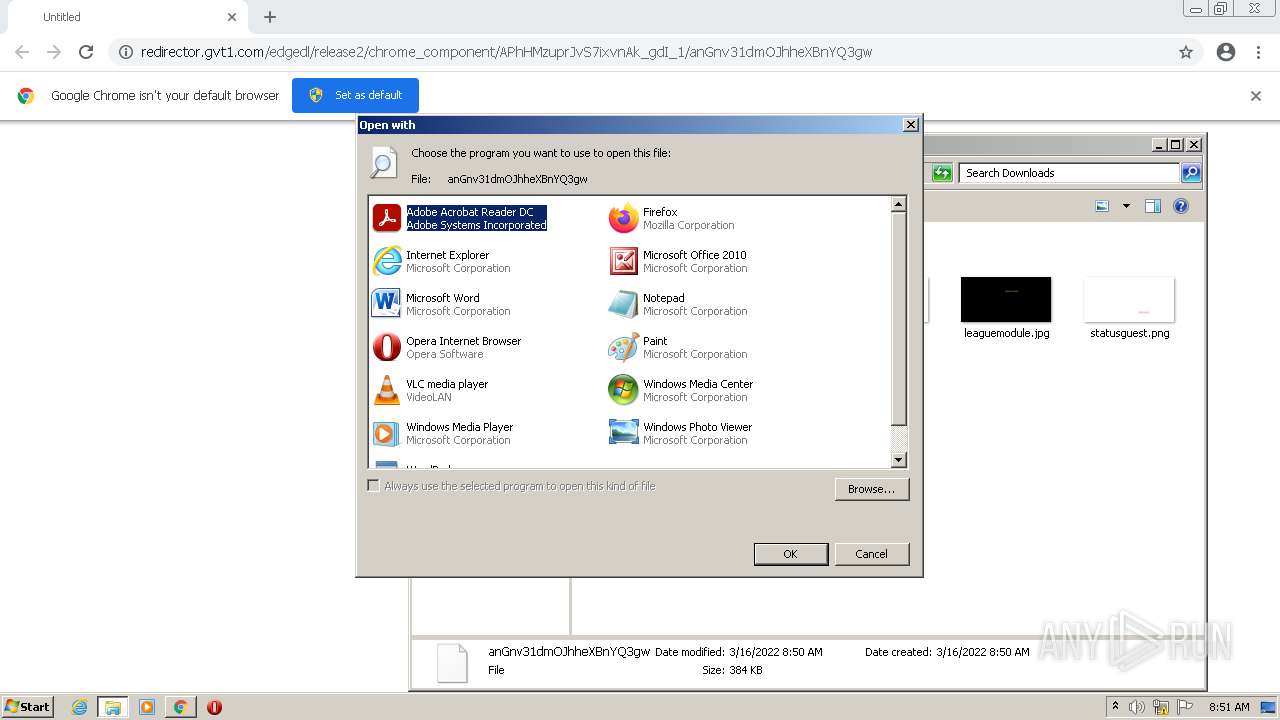Choose the Windows Photo Viewer icon

(623, 433)
